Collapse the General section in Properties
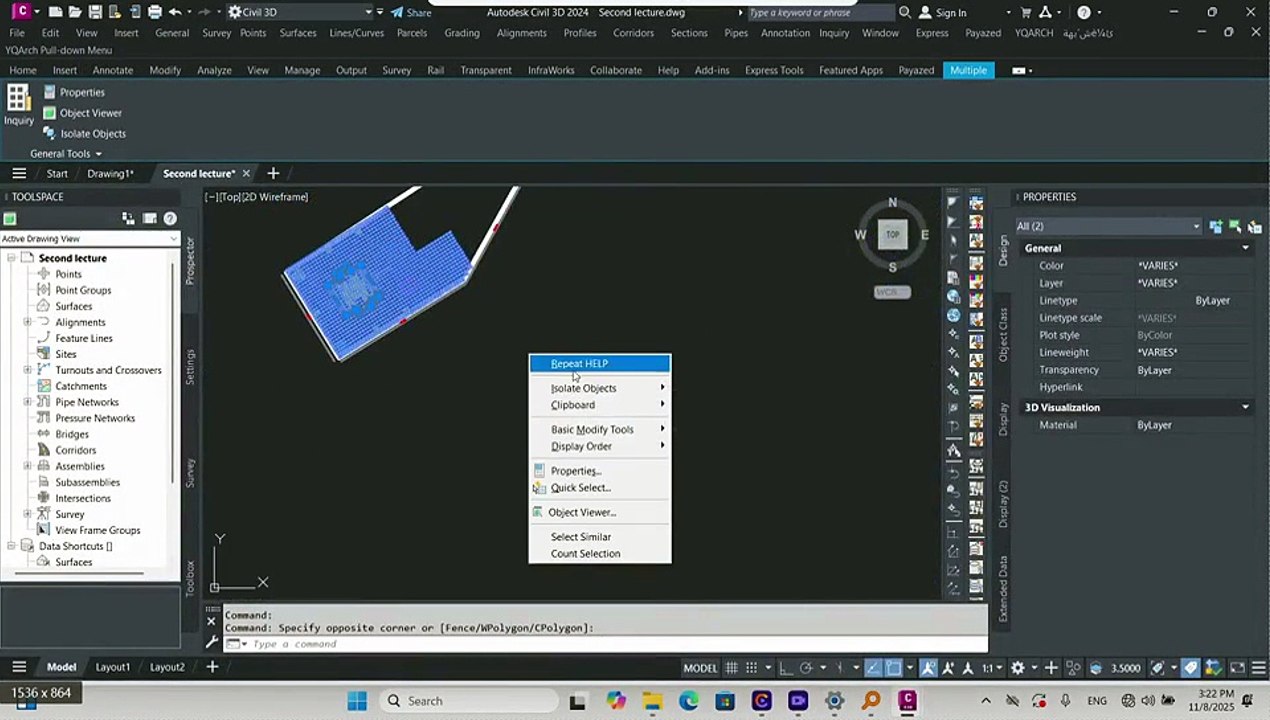Image resolution: width=1270 pixels, height=720 pixels. [1245, 248]
